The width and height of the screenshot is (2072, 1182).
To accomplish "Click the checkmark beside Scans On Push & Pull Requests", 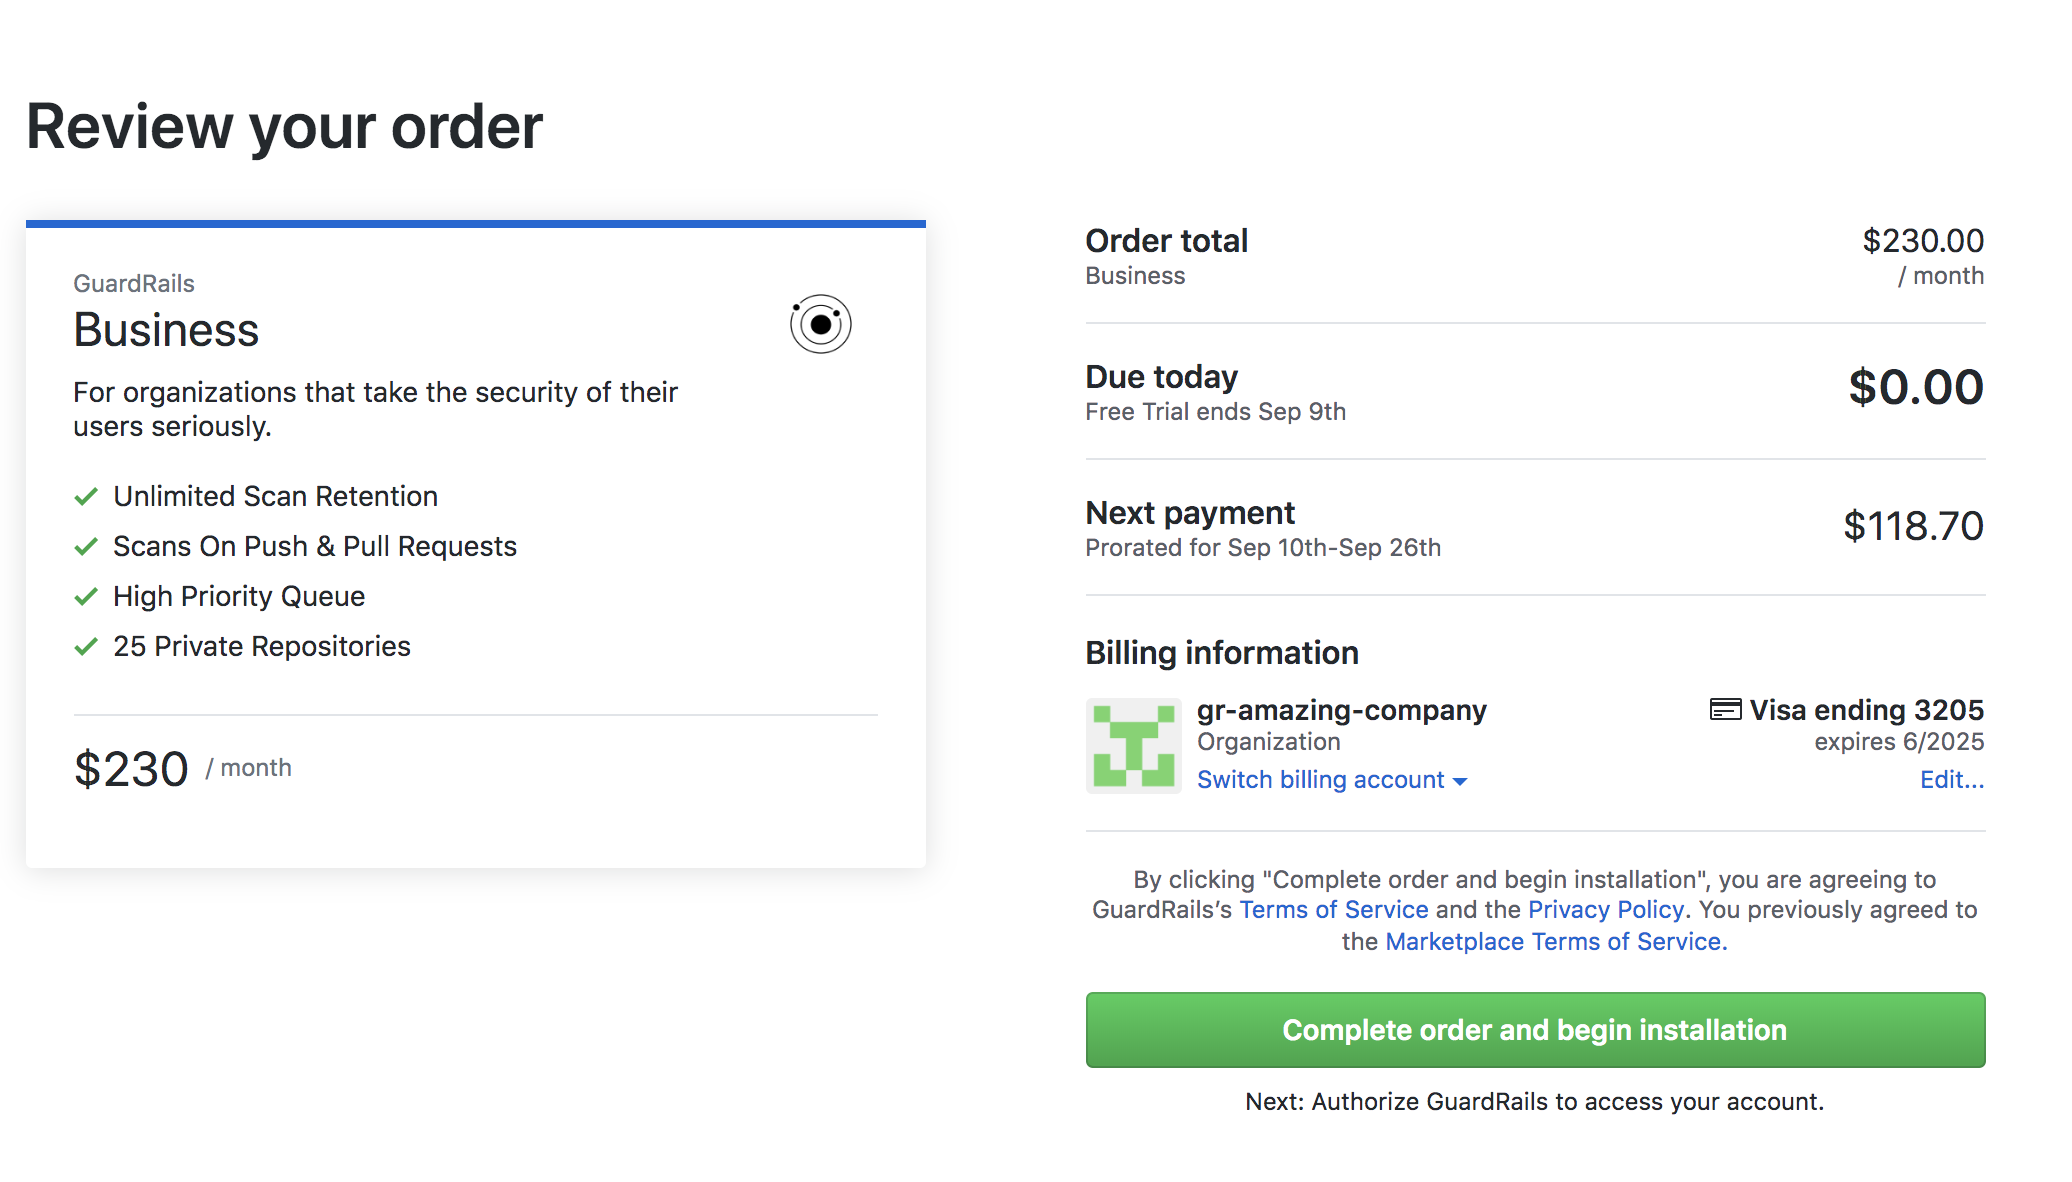I will (x=86, y=547).
